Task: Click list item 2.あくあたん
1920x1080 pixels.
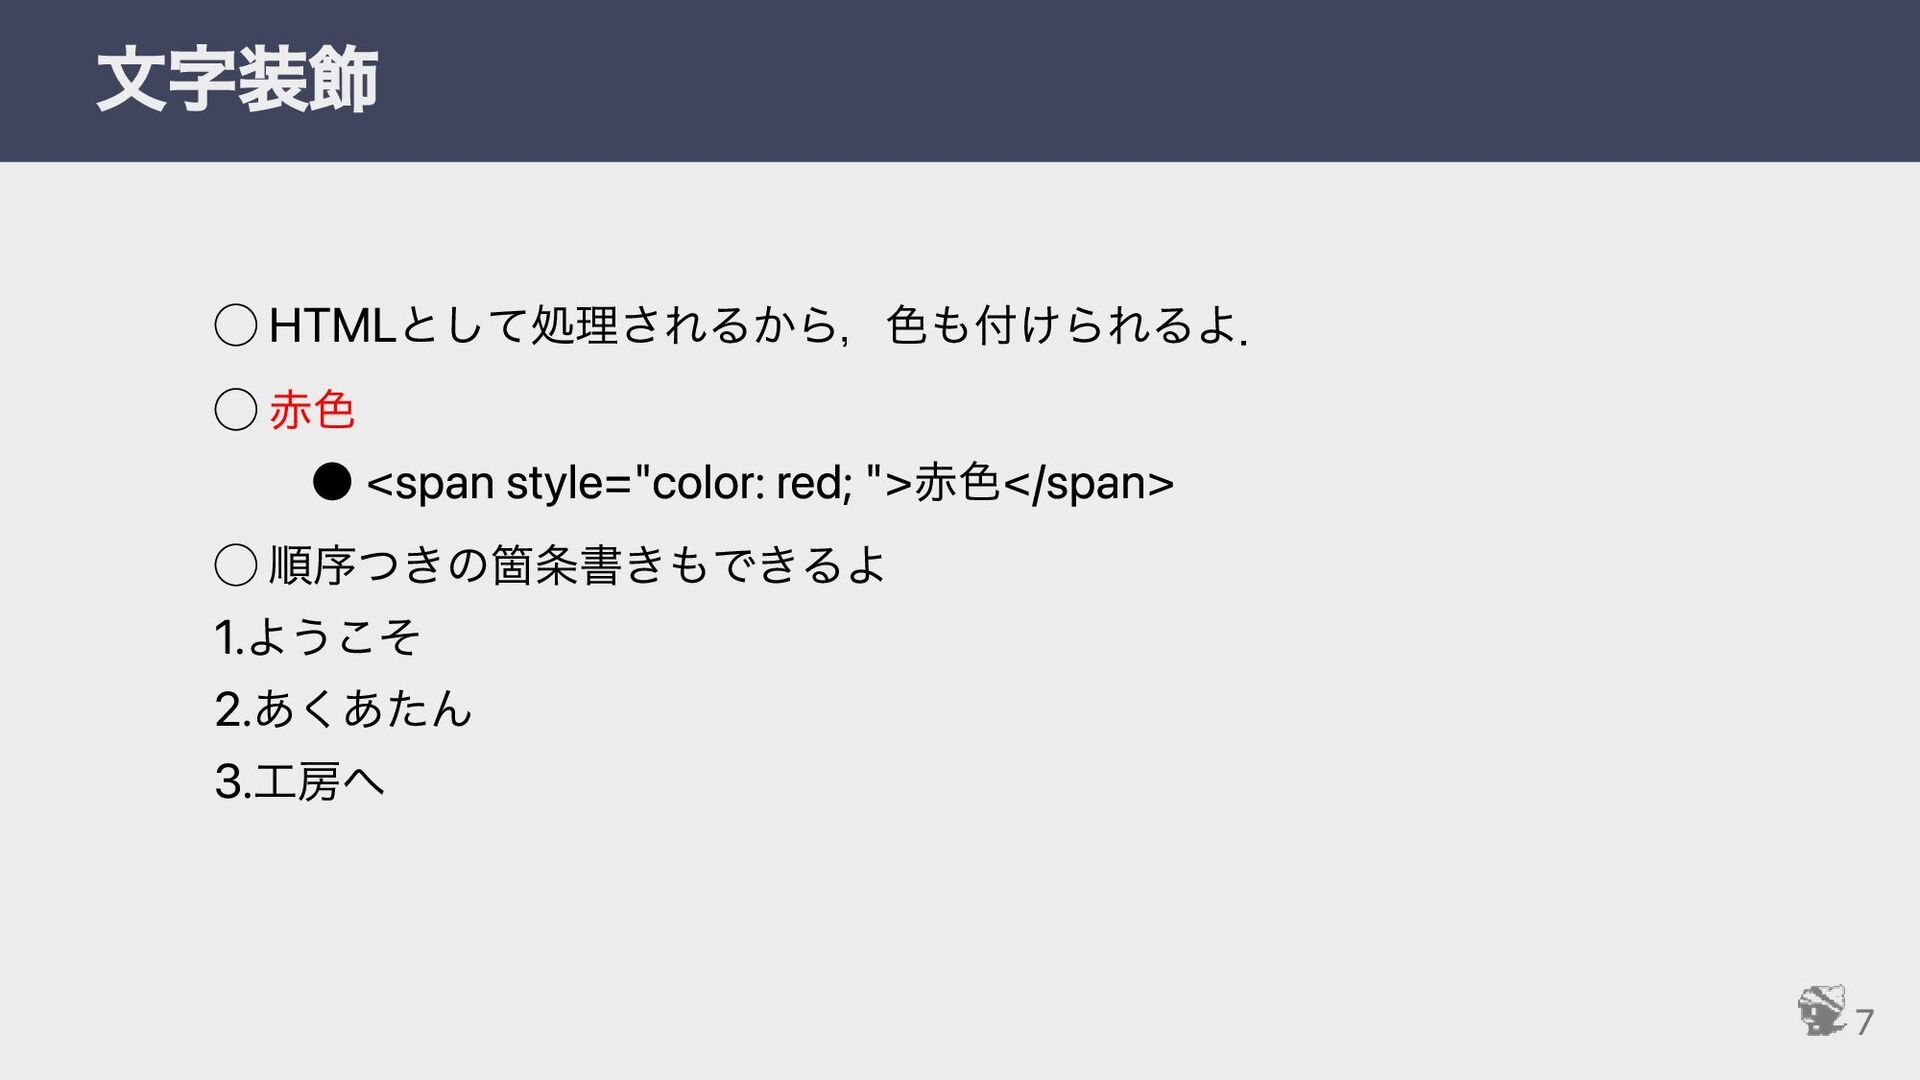Action: click(x=343, y=709)
